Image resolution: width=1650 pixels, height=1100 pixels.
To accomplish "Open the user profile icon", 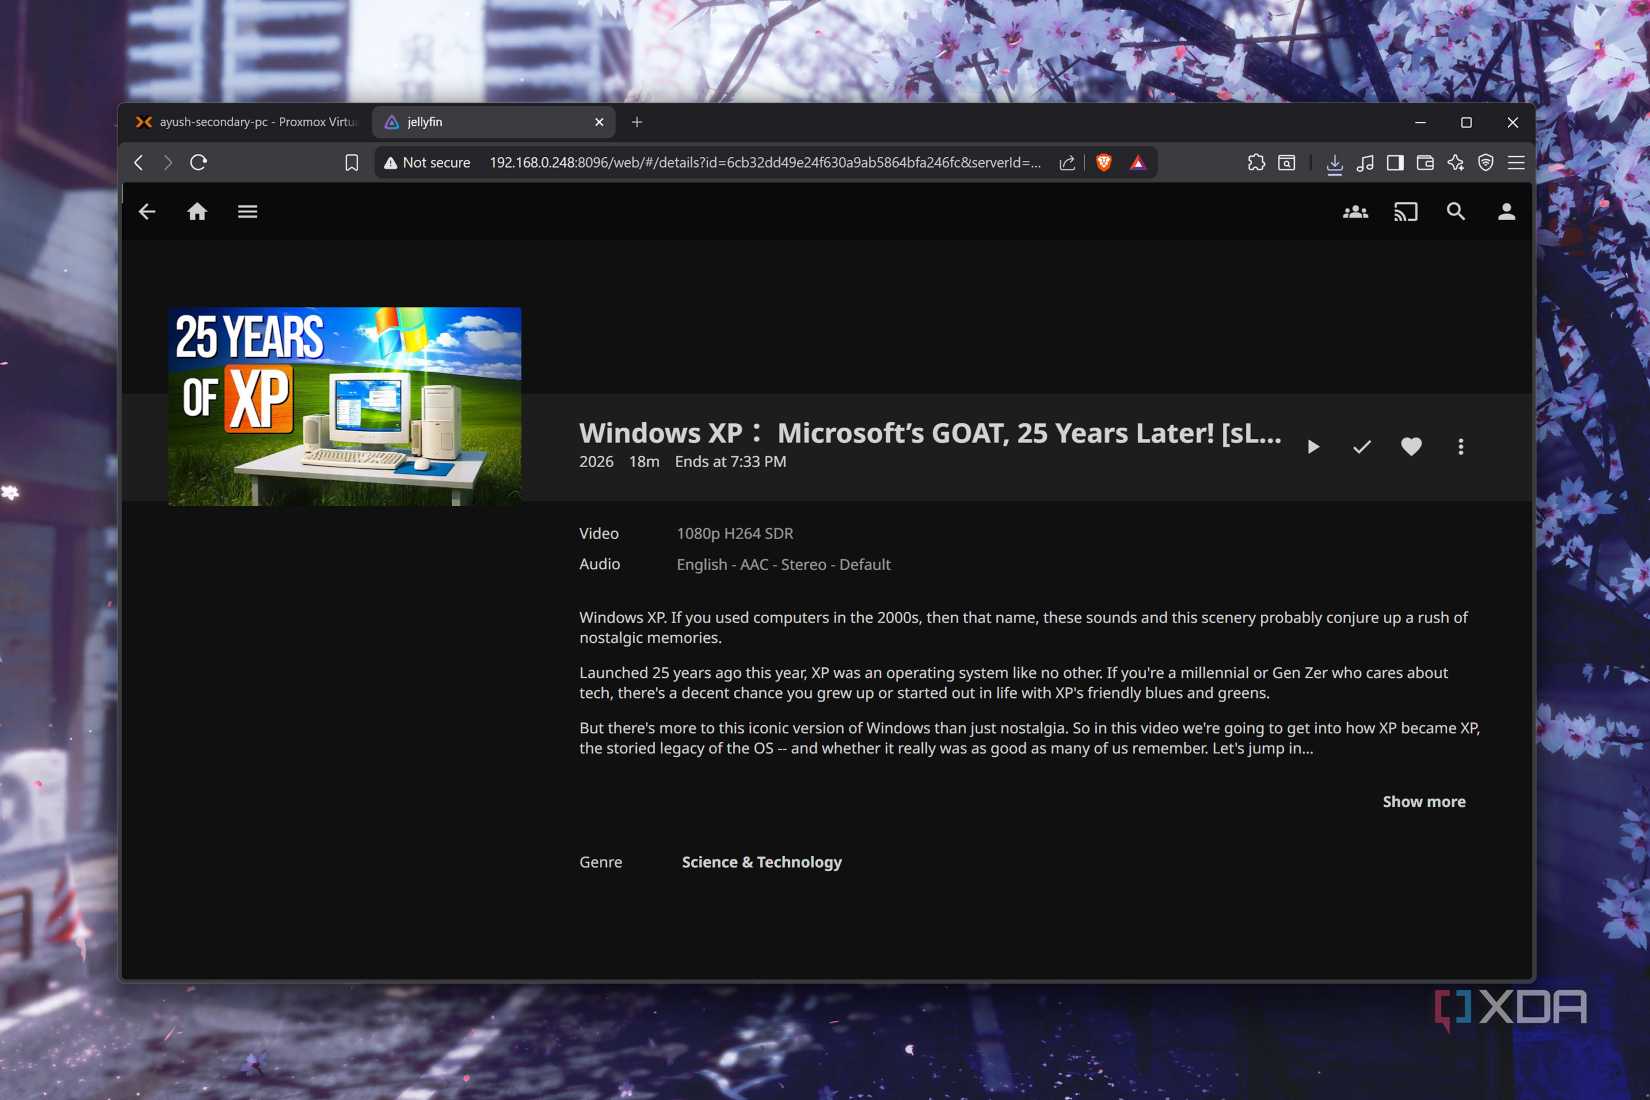I will [1506, 212].
